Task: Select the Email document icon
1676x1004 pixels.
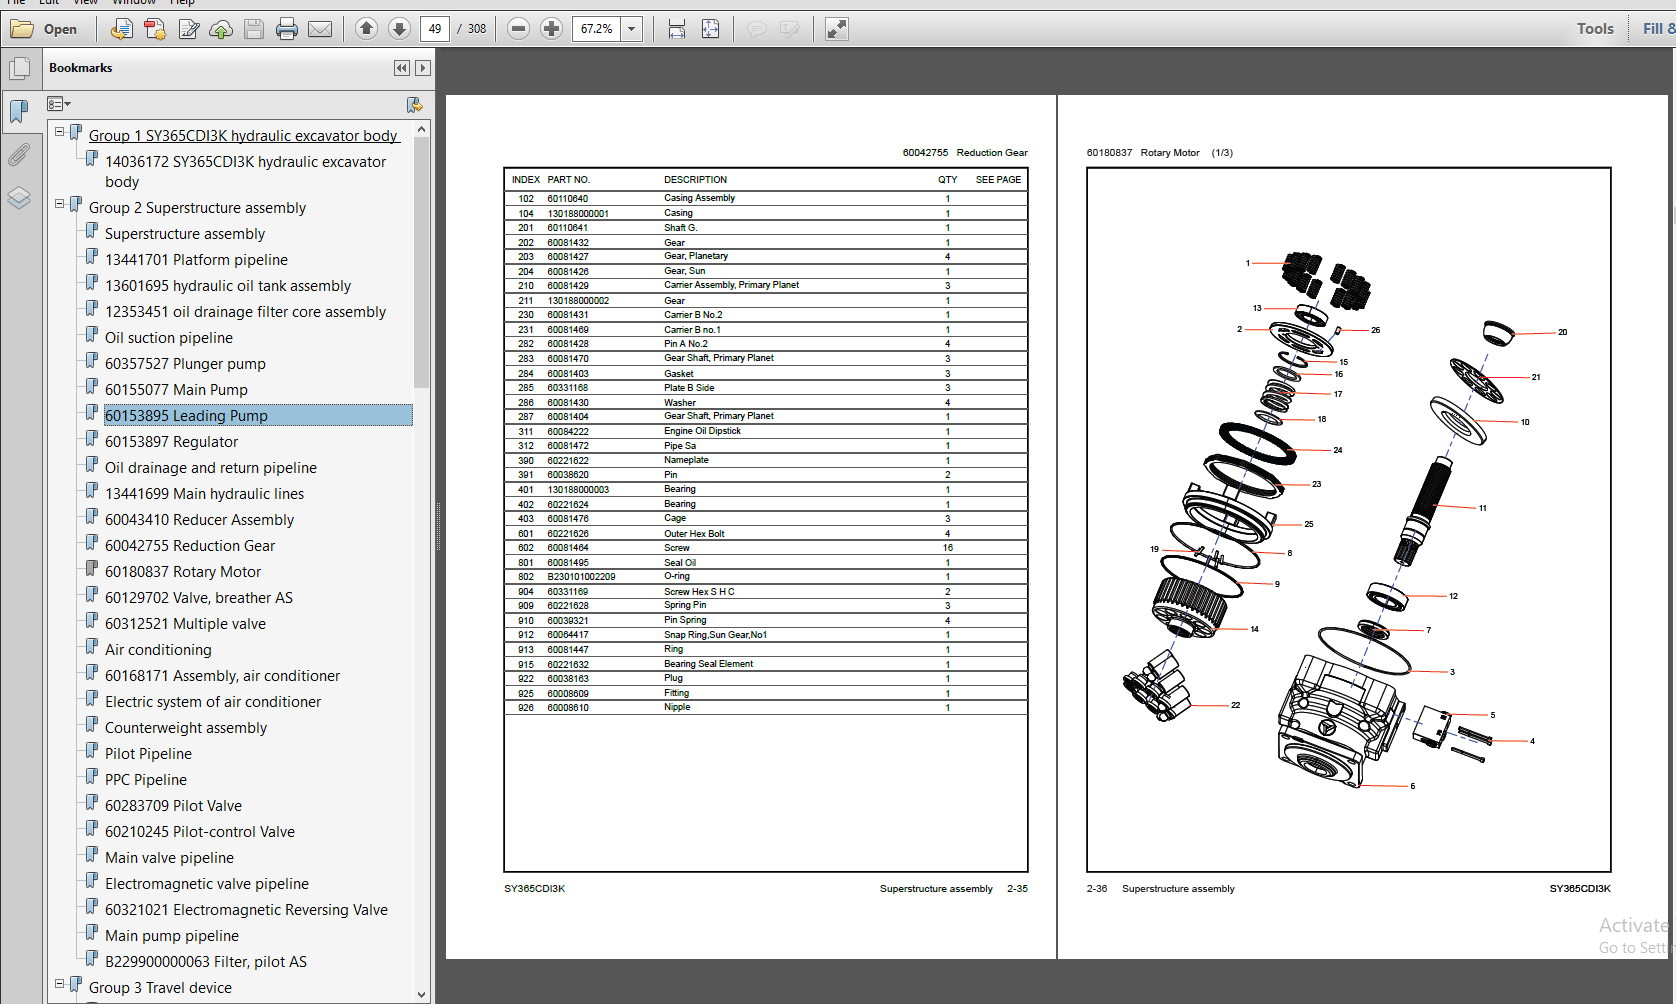Action: pos(320,28)
